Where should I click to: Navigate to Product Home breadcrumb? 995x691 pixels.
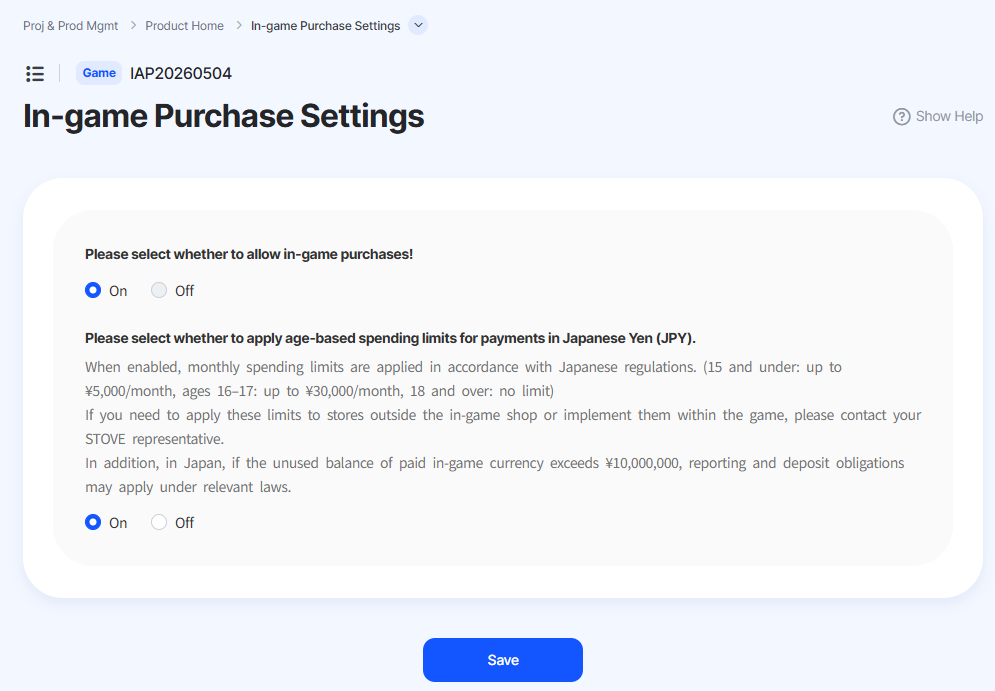coord(184,26)
